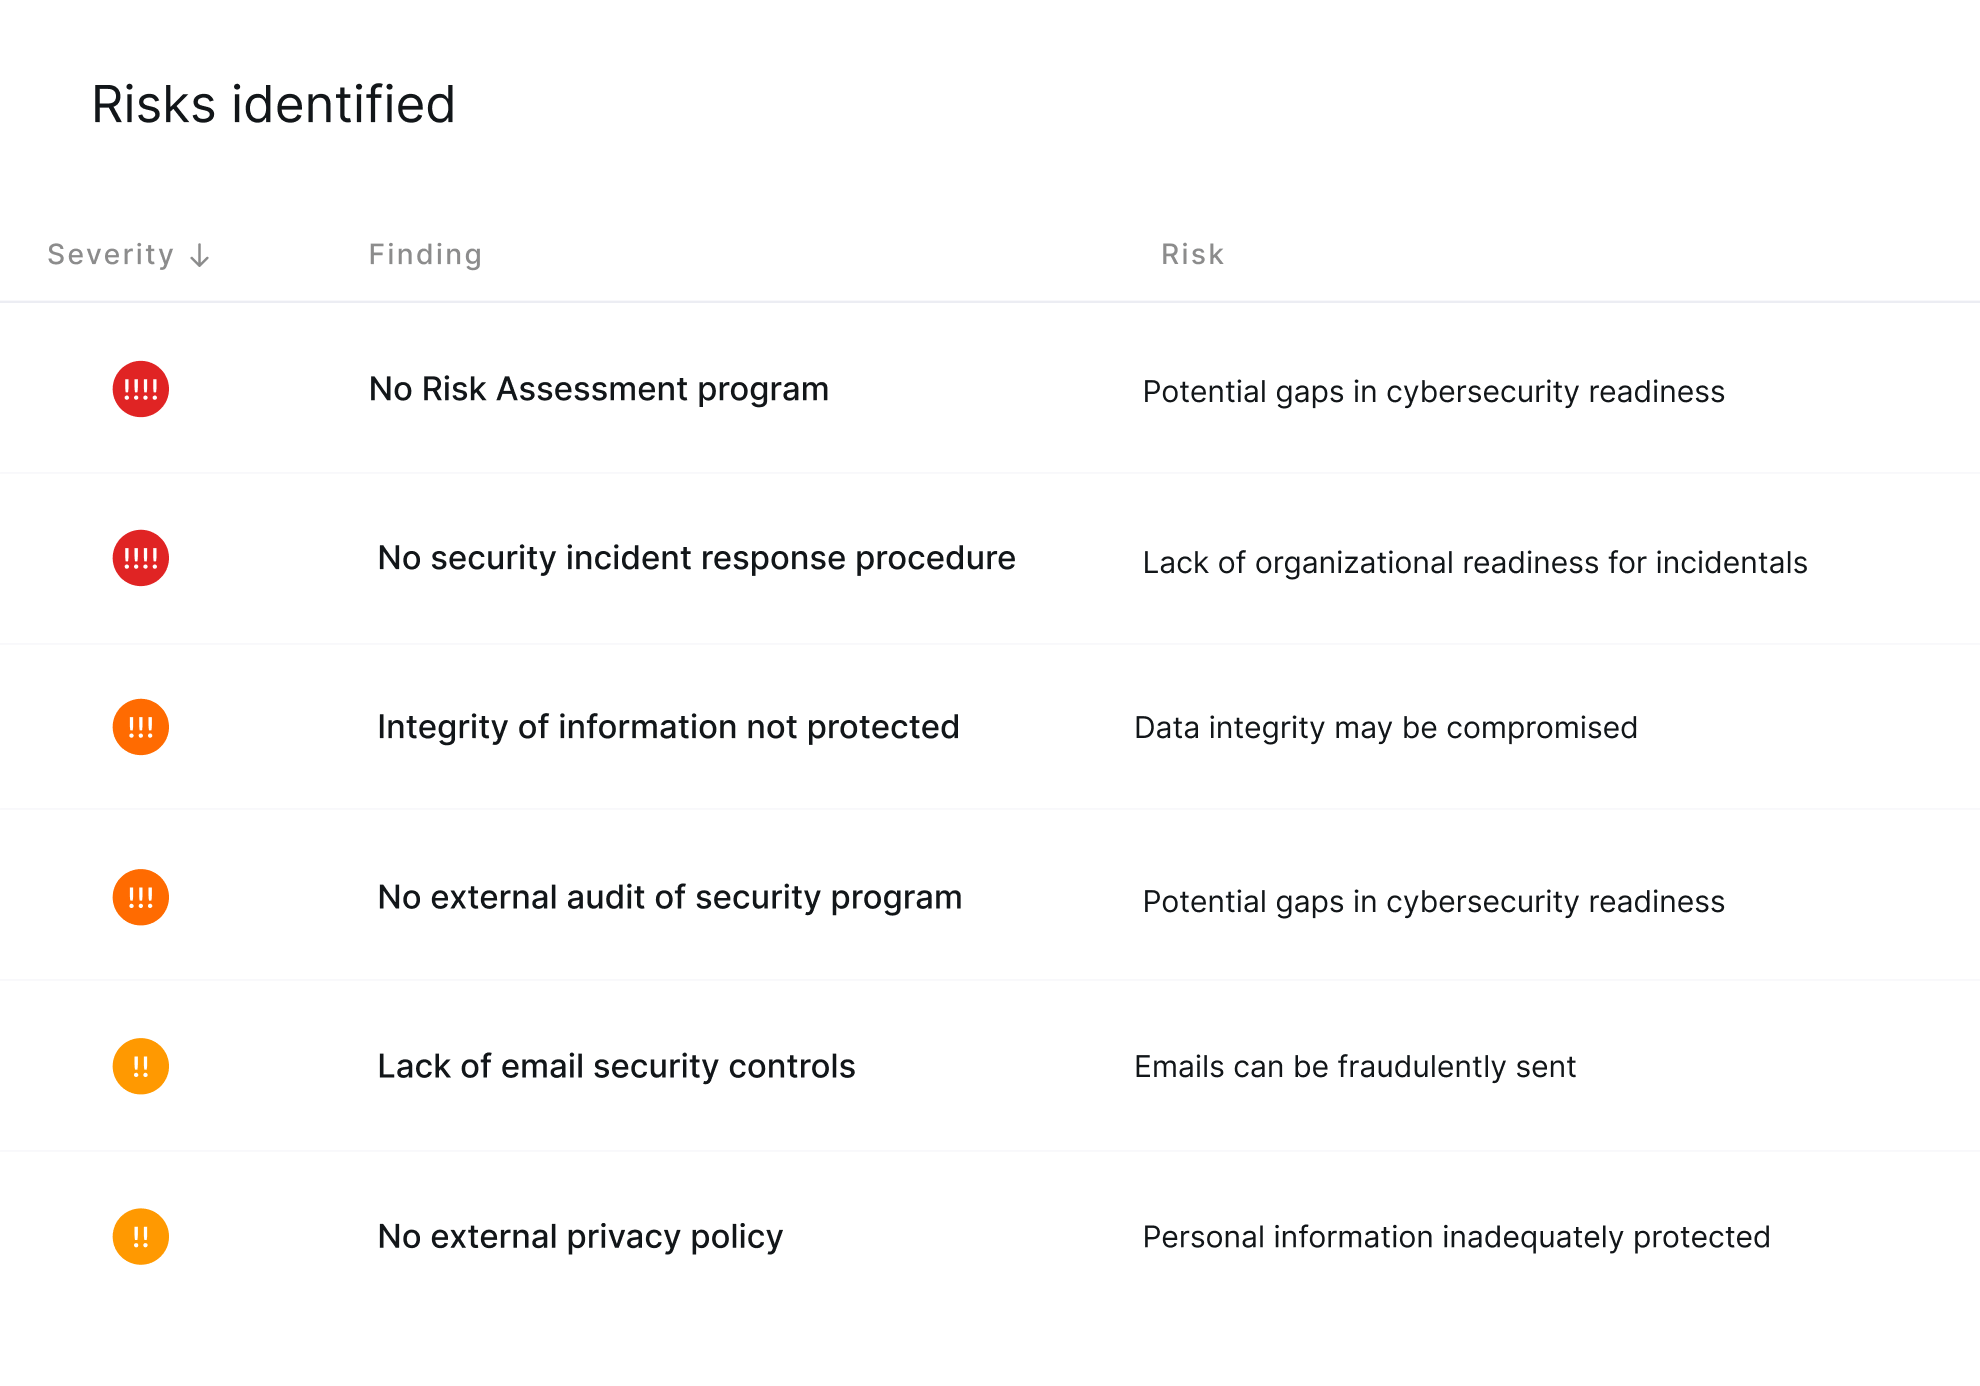Viewport: 1980px width, 1386px height.
Task: Open No security incident response procedure finding
Action: click(696, 558)
